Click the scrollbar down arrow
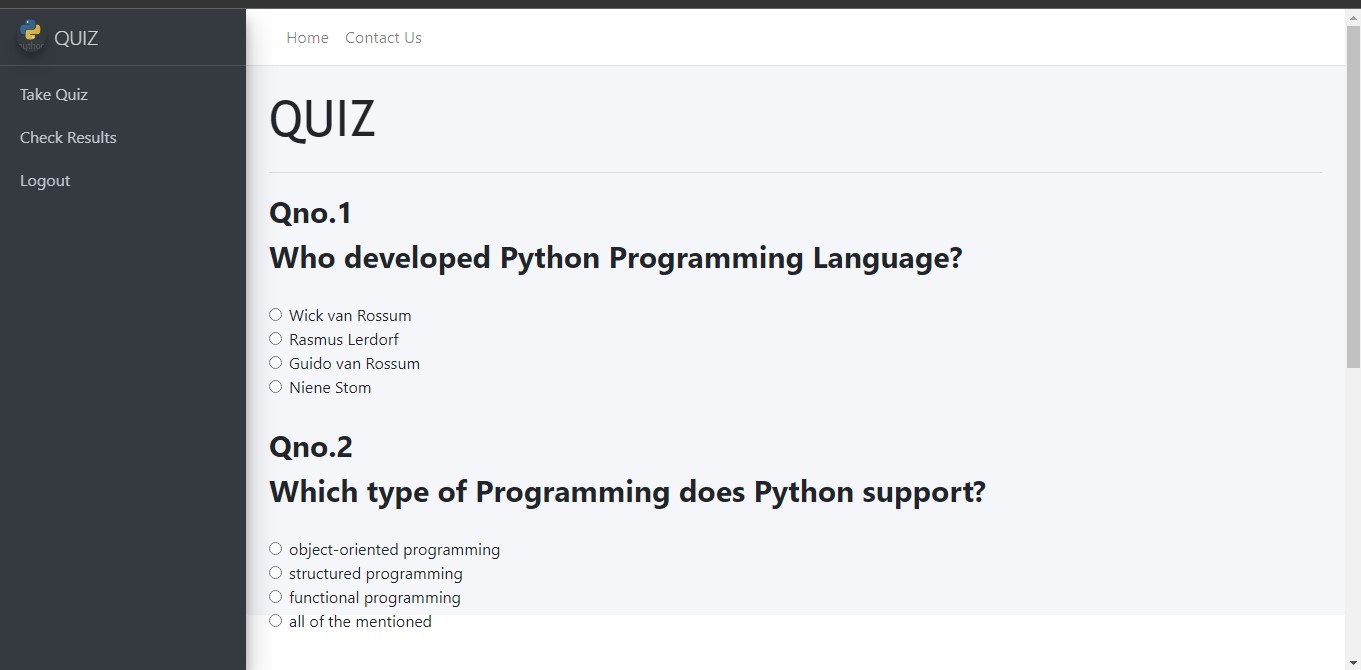 pyautogui.click(x=1353, y=662)
